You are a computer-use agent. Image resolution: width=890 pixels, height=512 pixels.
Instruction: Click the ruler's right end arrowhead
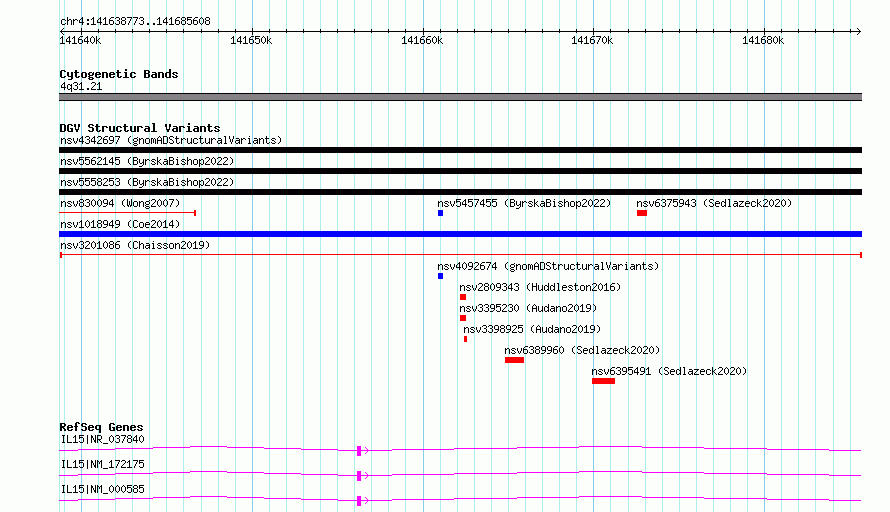[x=859, y=31]
